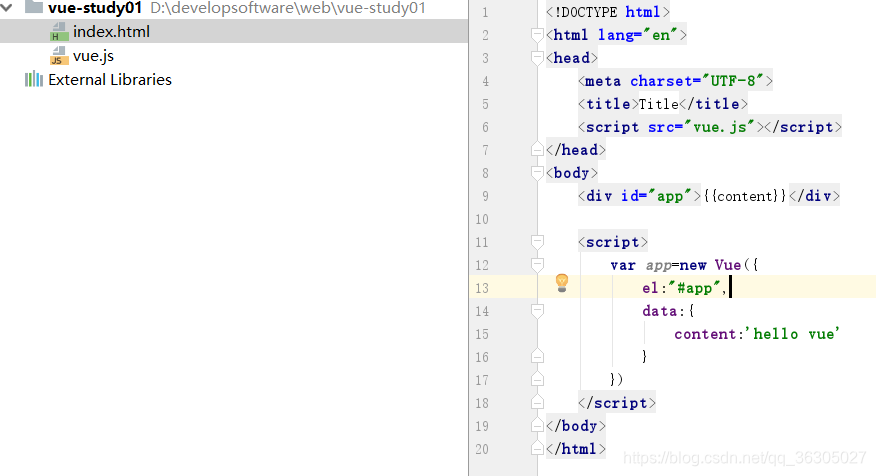Click line number 1 in gutter

[x=485, y=12]
